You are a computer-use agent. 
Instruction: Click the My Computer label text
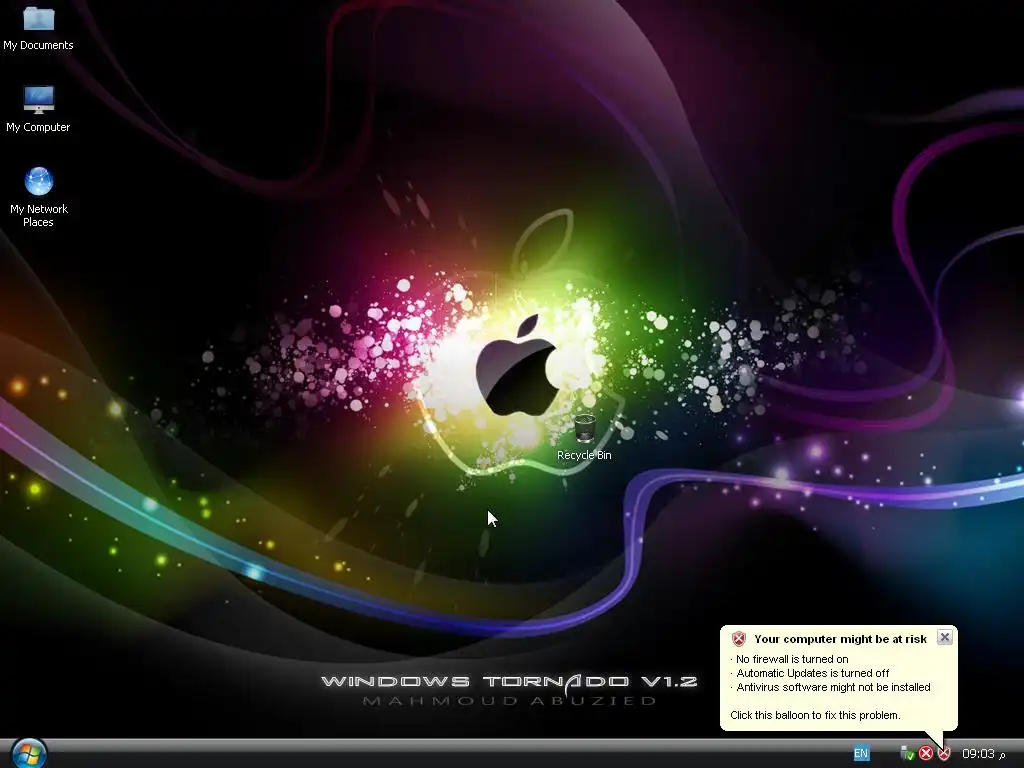(39, 127)
